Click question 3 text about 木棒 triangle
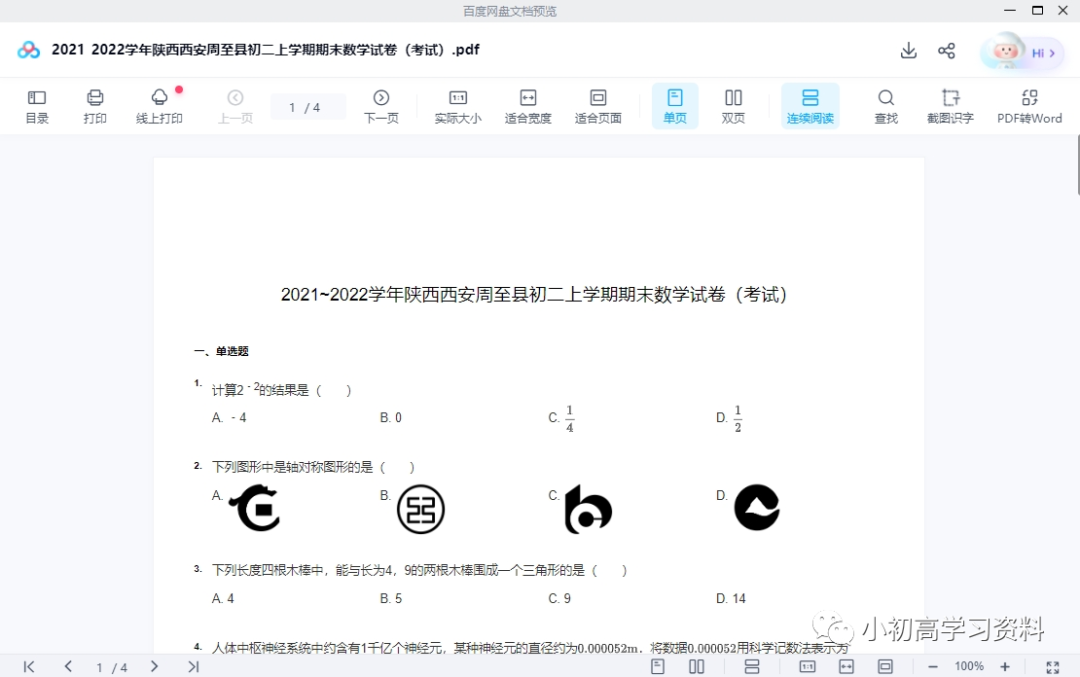 click(419, 570)
